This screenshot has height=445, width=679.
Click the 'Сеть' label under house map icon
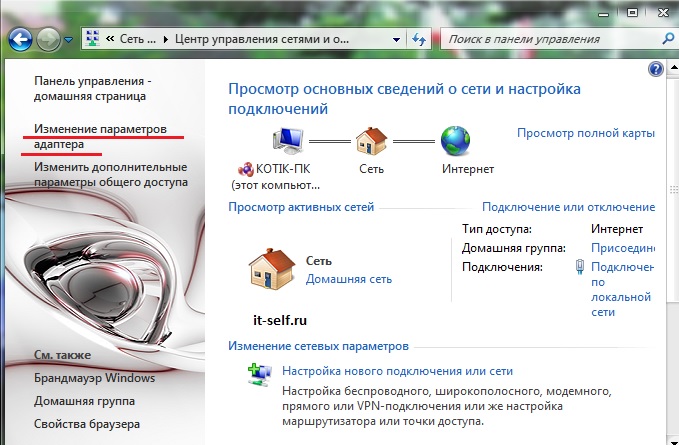click(x=372, y=169)
